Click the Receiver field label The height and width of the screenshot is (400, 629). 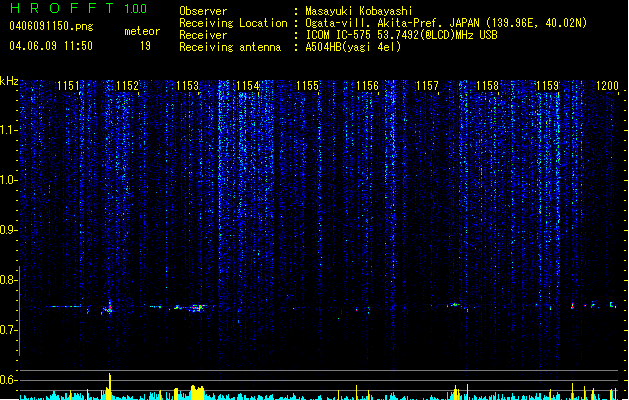coord(203,35)
